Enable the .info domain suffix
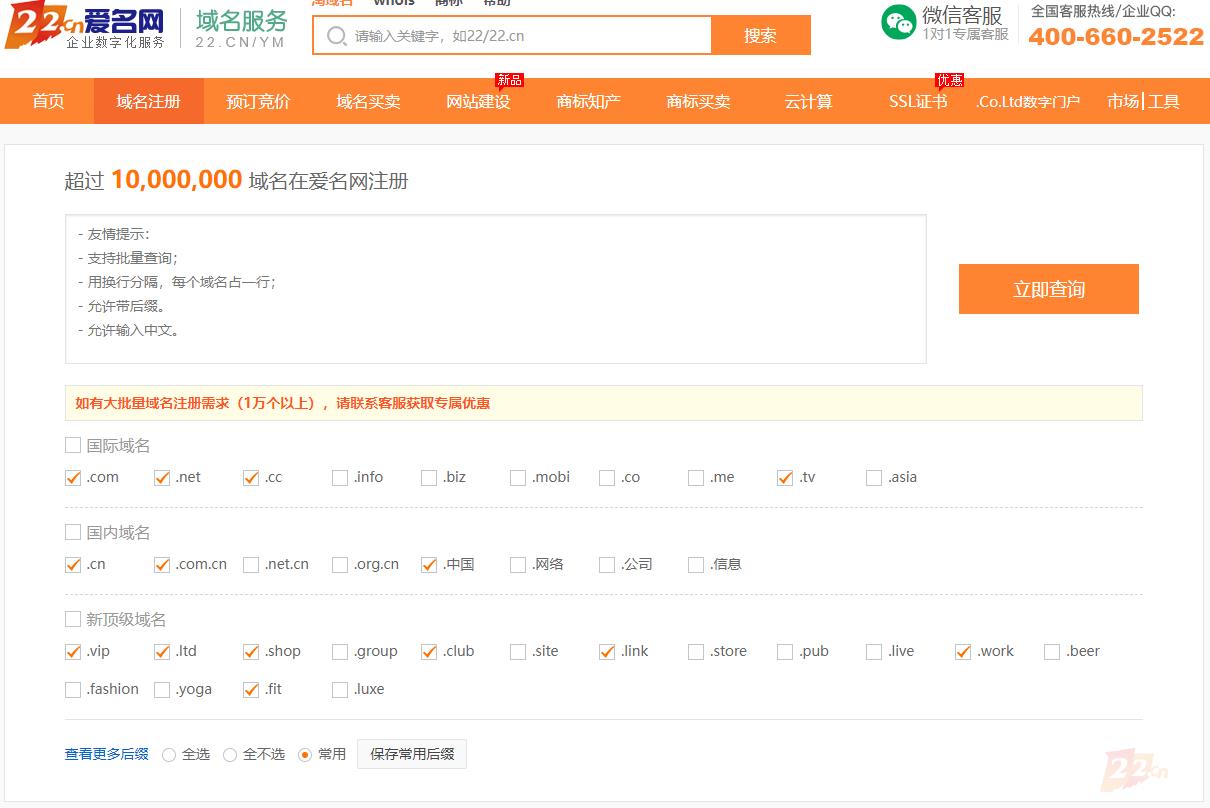1210x808 pixels. pyautogui.click(x=340, y=478)
